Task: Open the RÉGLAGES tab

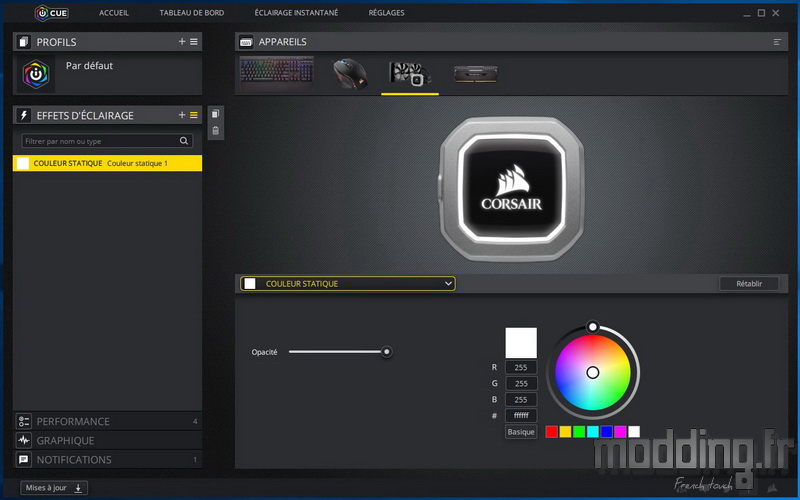Action: 386,13
